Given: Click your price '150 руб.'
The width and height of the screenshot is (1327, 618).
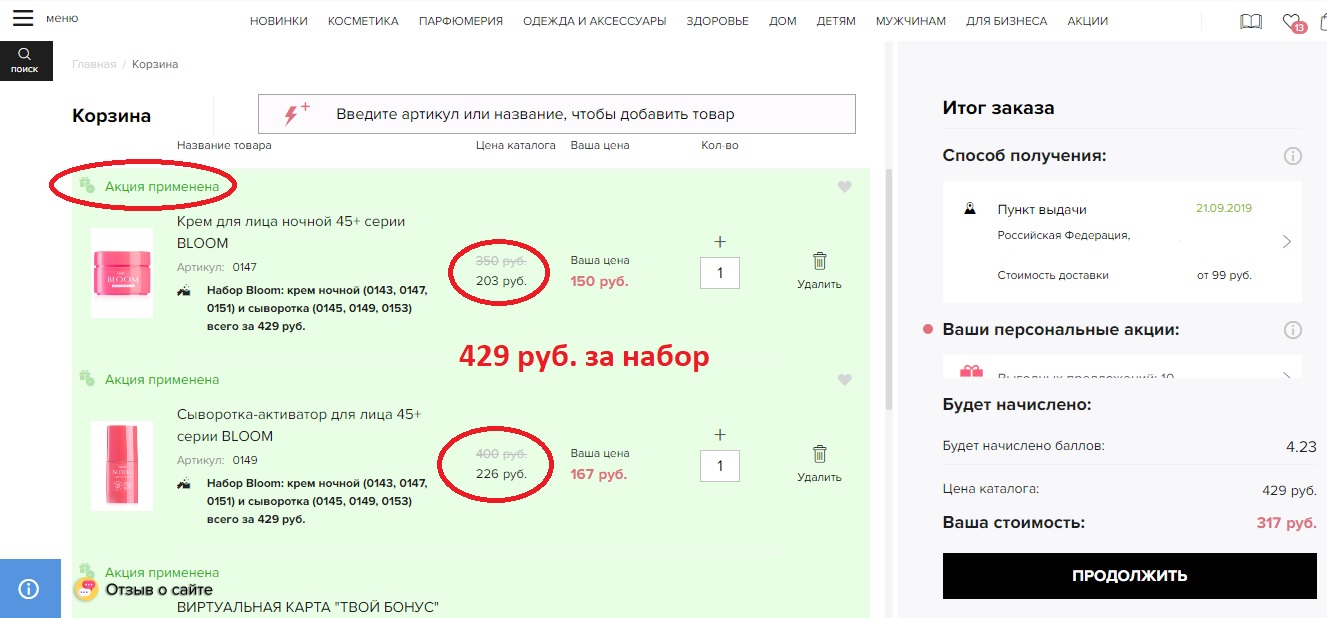Looking at the screenshot, I should [599, 281].
